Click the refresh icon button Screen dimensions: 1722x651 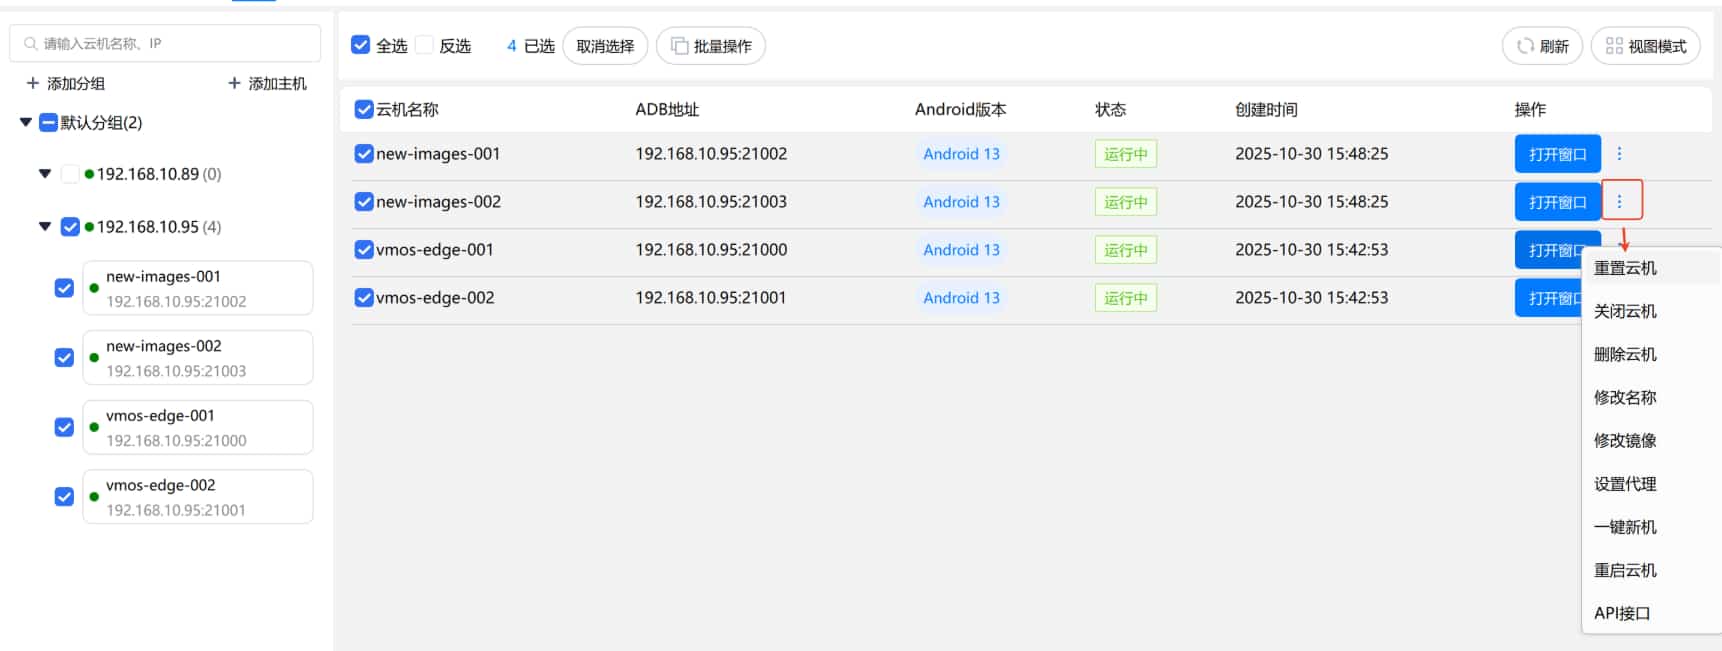click(x=1525, y=46)
